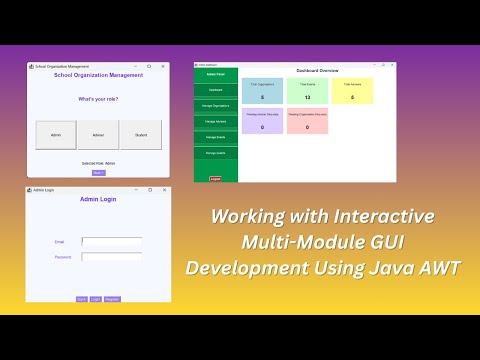
Task: Click the 'Selected Role: Admin' text
Action: (x=98, y=163)
